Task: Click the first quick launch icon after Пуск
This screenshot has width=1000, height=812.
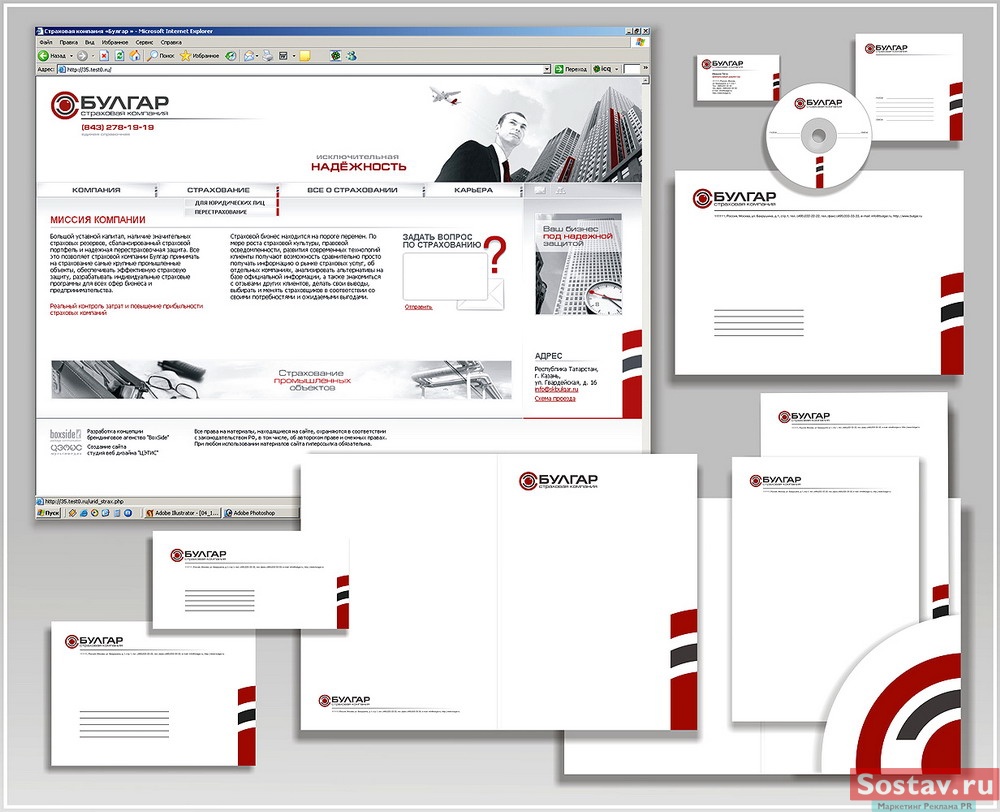Action: coord(73,513)
